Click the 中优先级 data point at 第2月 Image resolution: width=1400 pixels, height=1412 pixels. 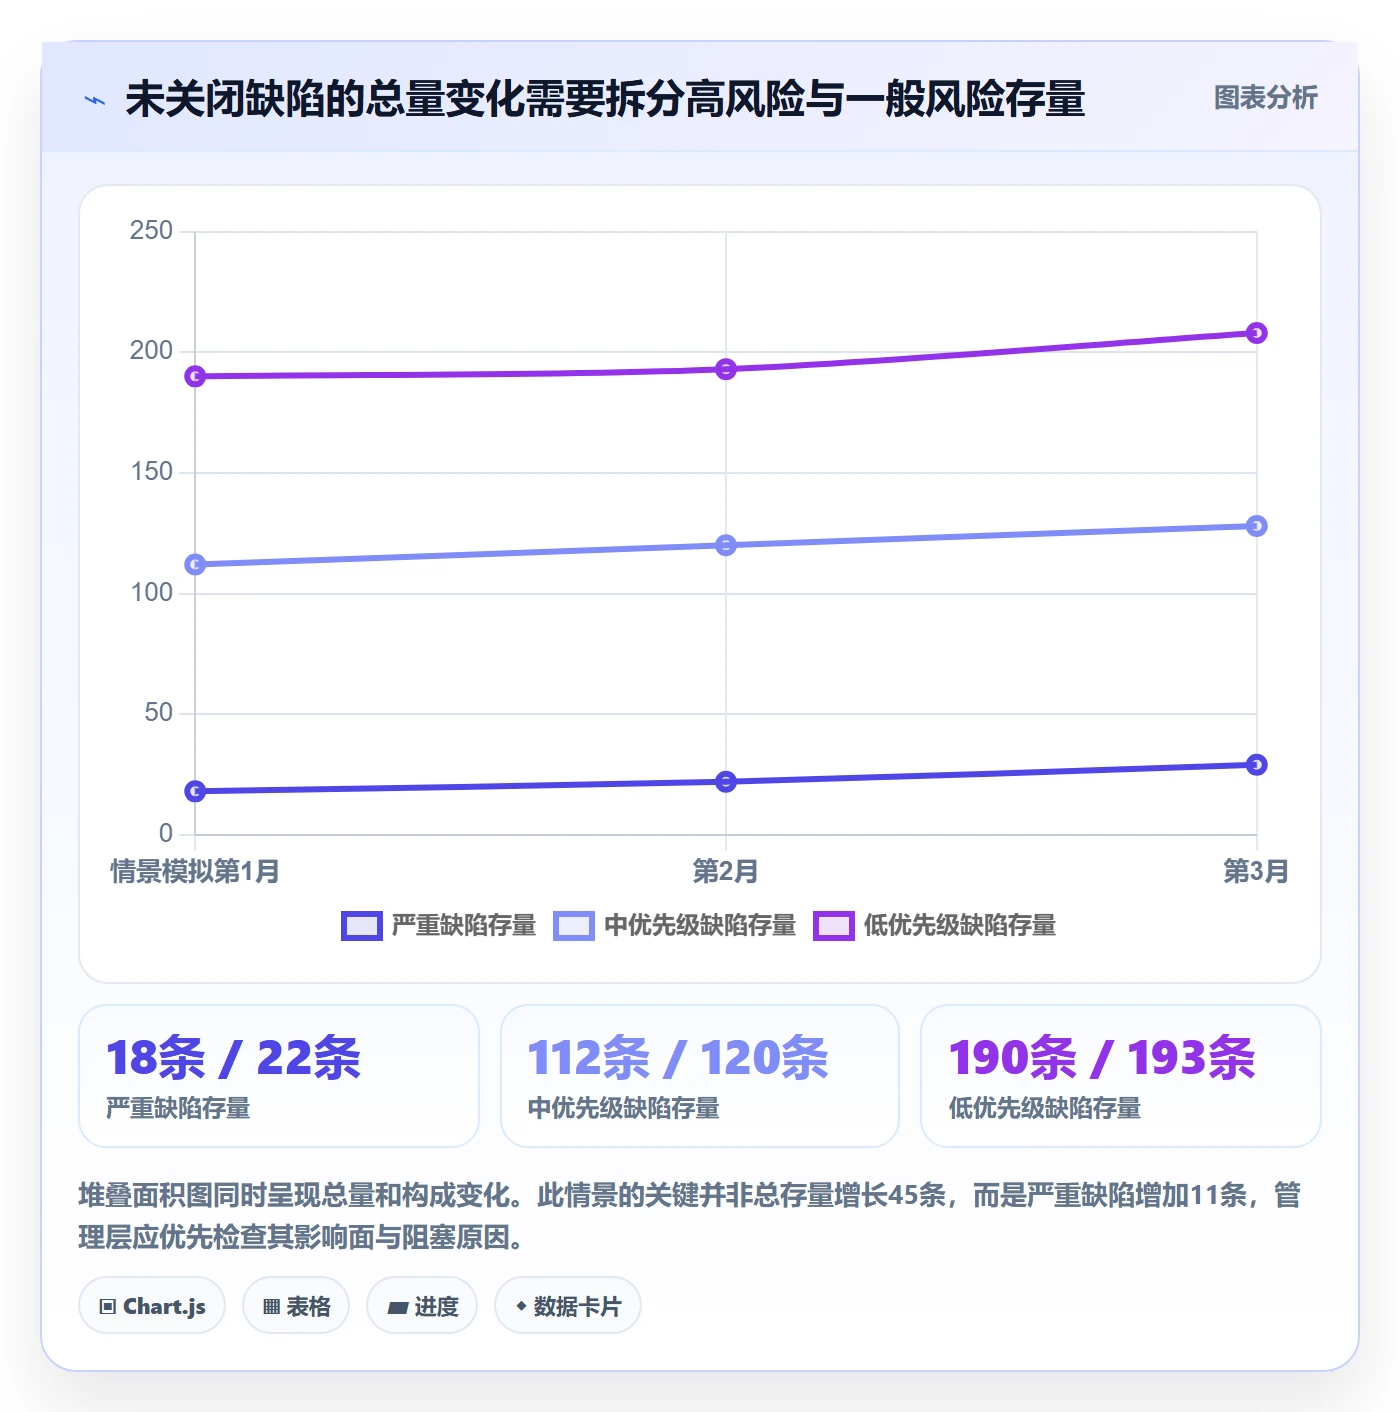pyautogui.click(x=726, y=545)
